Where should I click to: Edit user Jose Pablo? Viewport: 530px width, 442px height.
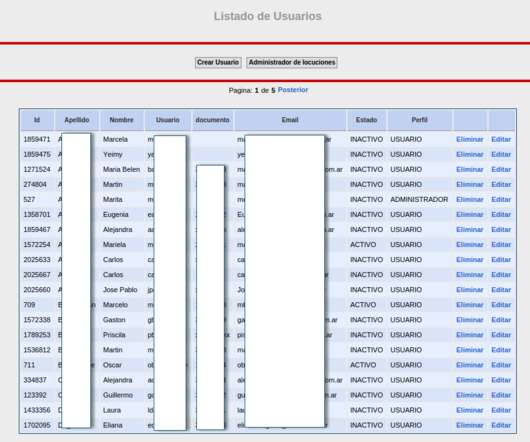click(x=501, y=290)
